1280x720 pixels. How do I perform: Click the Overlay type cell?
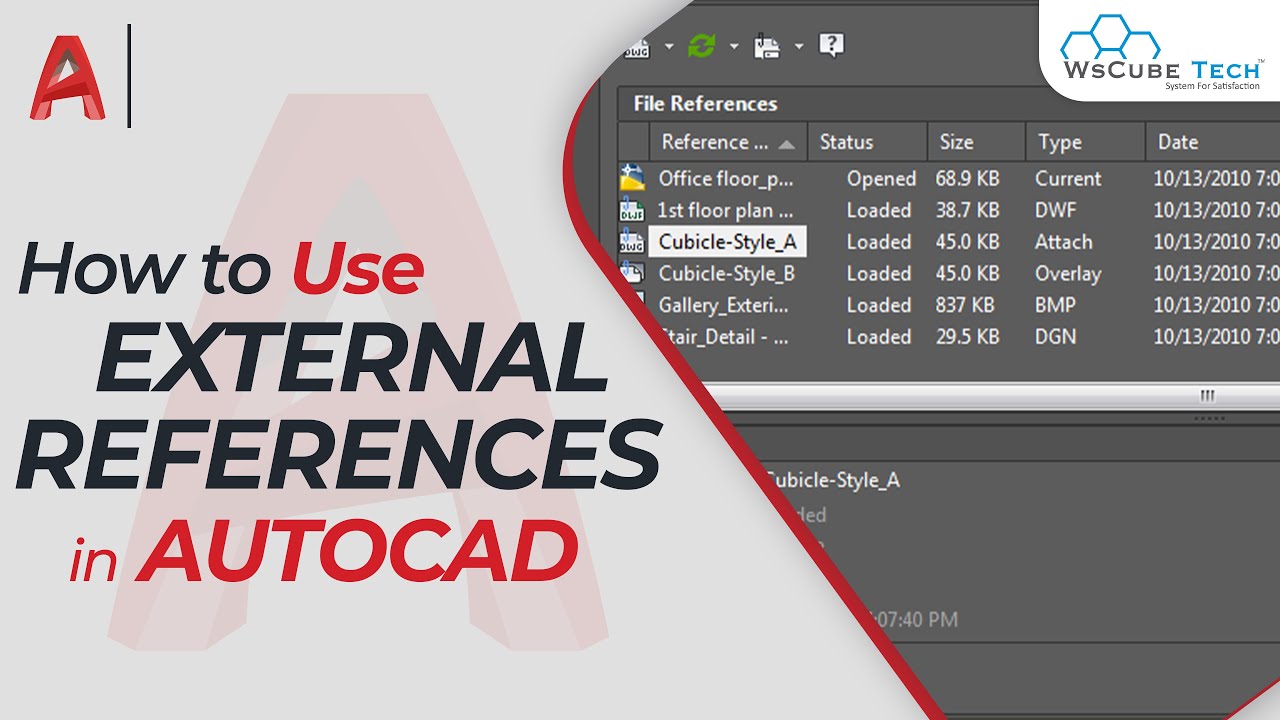click(x=1068, y=273)
